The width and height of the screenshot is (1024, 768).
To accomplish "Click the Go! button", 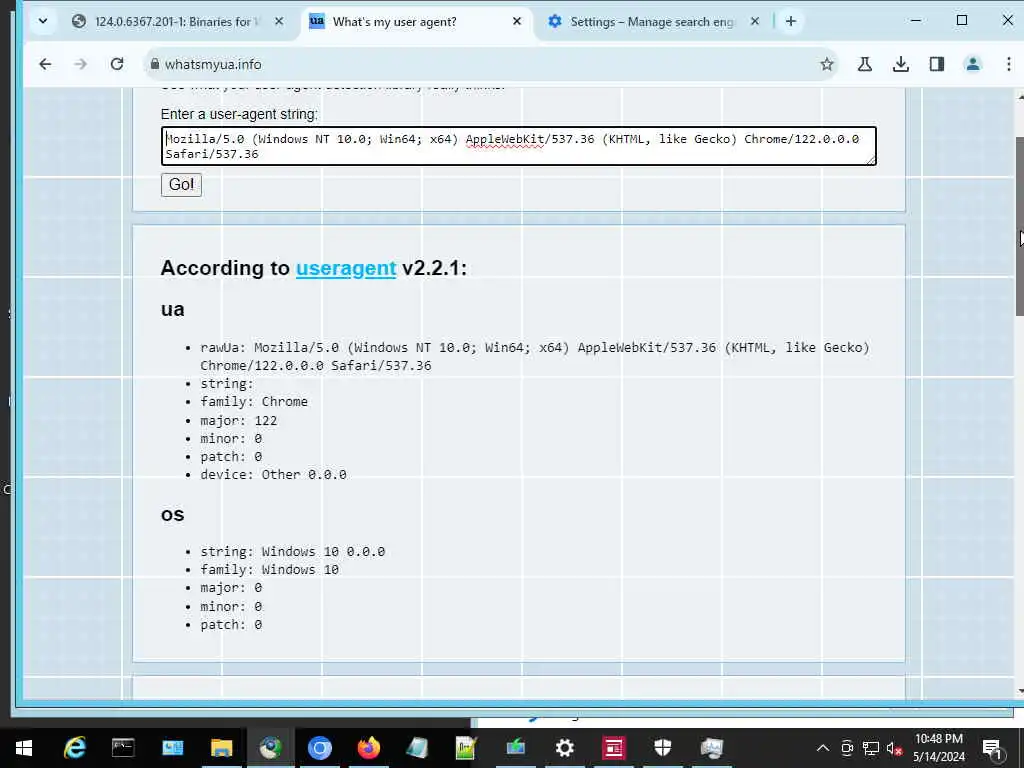I will [182, 185].
